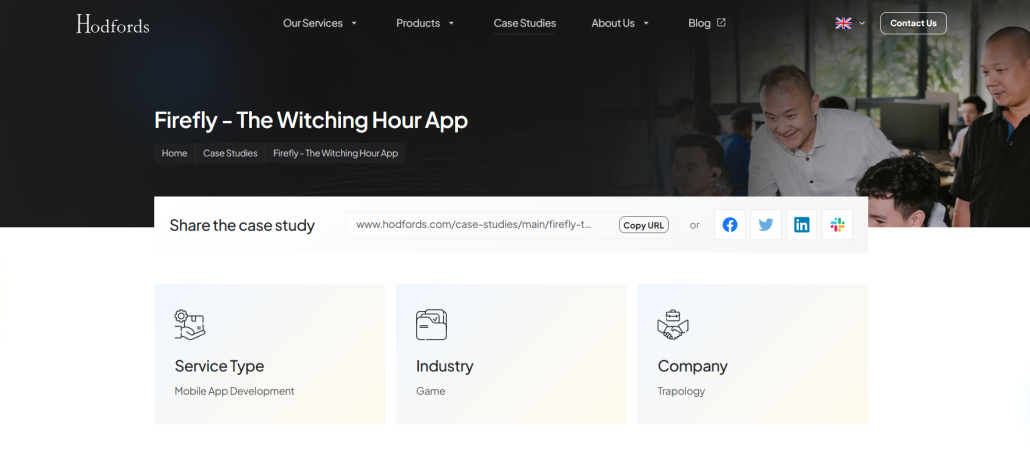Click the Company heading
This screenshot has height=468, width=1030.
pyautogui.click(x=692, y=366)
